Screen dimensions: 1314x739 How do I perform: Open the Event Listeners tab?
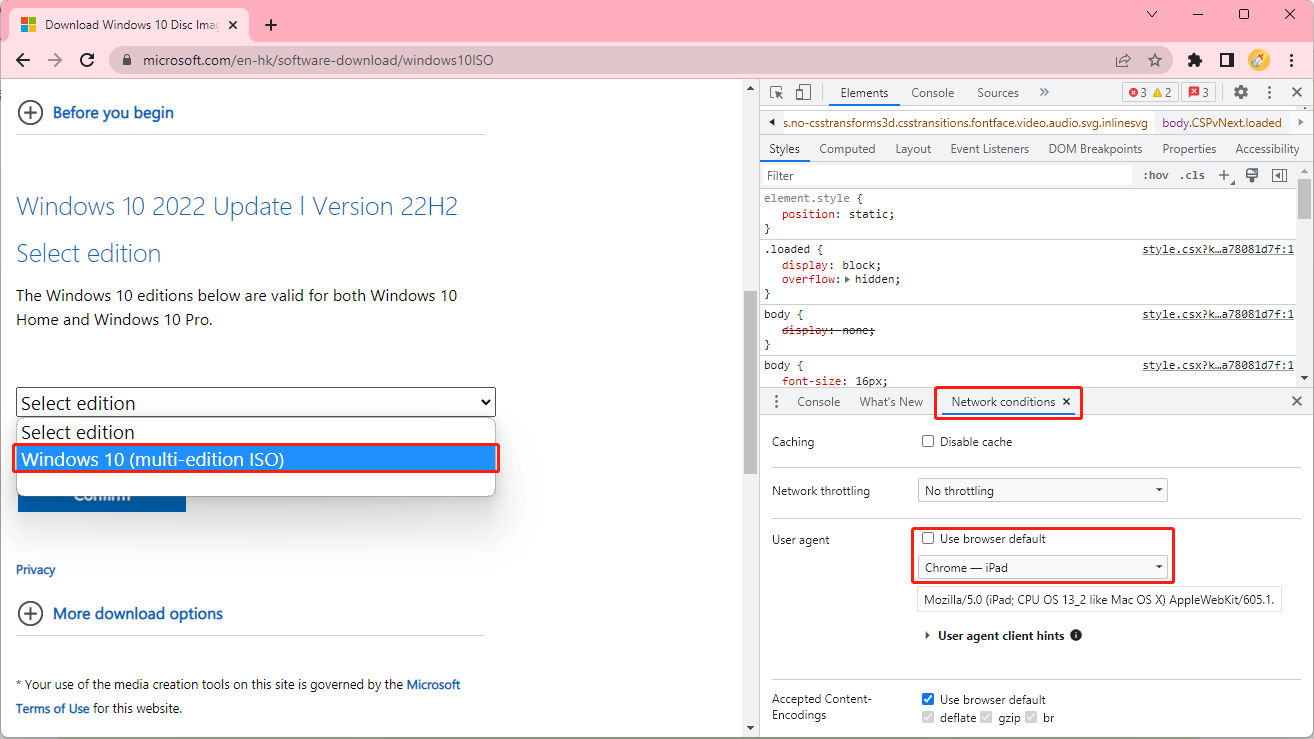[989, 149]
